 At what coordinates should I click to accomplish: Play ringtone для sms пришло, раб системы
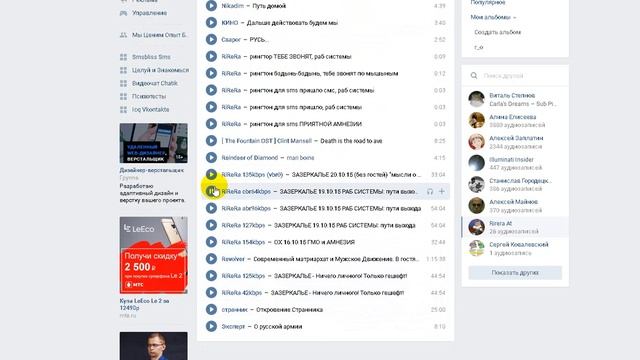coord(211,107)
